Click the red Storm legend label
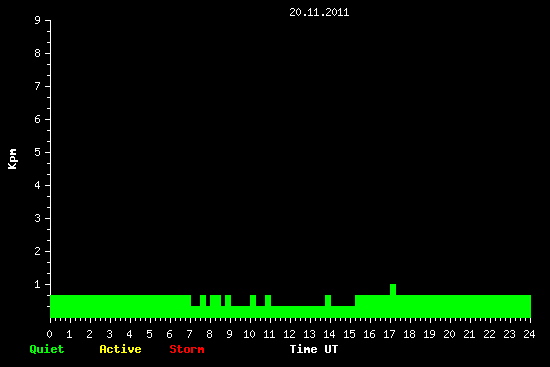The width and height of the screenshot is (550, 367). click(x=187, y=349)
